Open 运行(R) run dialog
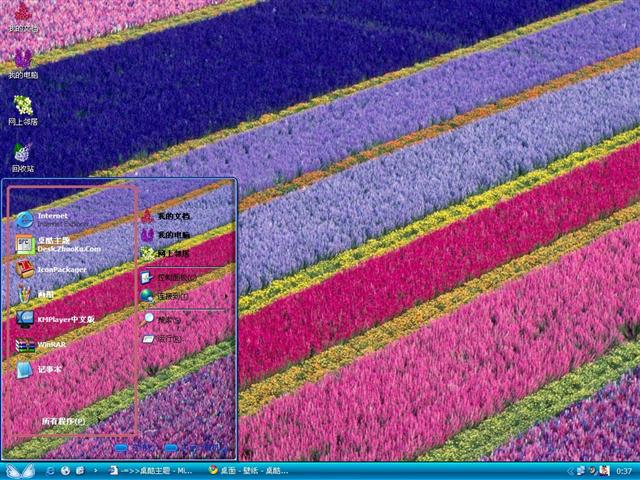The width and height of the screenshot is (640, 480). tap(161, 339)
